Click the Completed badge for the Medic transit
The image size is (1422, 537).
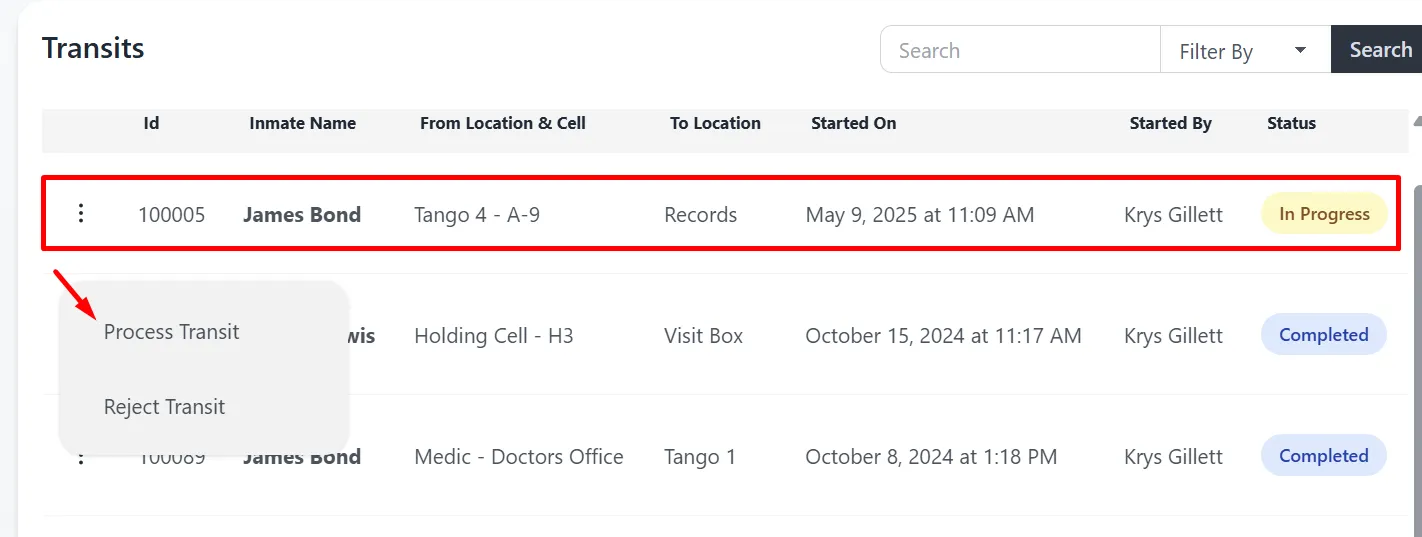pos(1323,456)
